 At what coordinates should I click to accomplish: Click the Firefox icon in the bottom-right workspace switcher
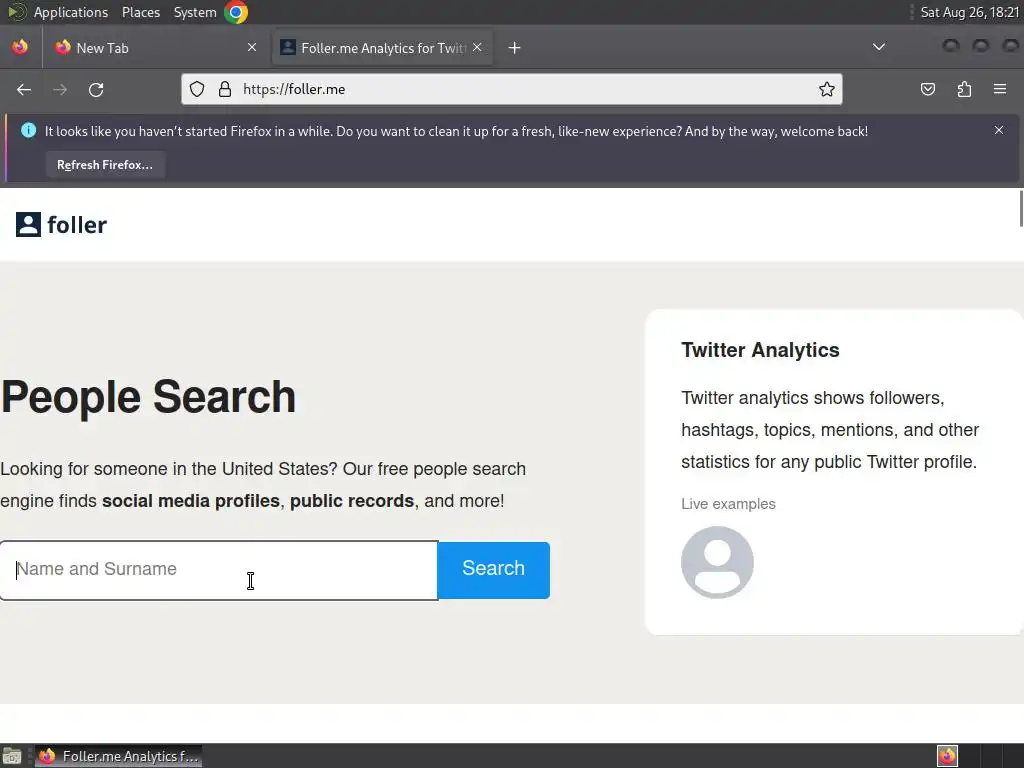(x=947, y=756)
